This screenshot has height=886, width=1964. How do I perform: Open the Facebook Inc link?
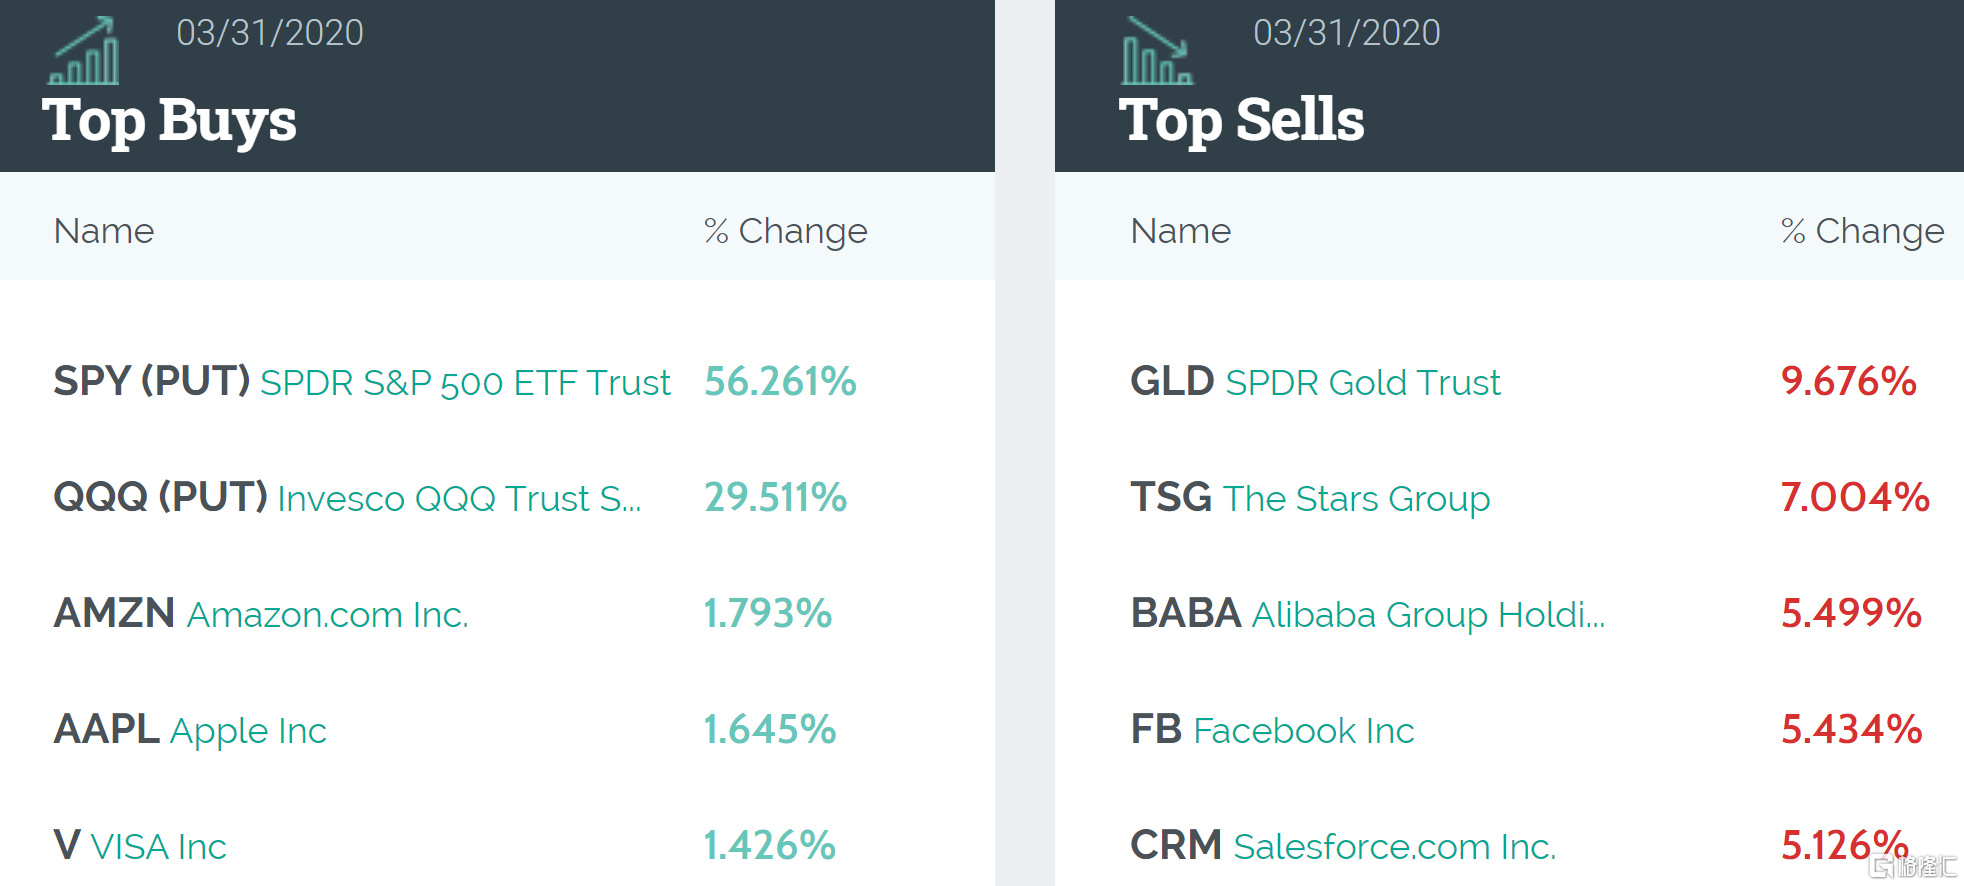1304,731
